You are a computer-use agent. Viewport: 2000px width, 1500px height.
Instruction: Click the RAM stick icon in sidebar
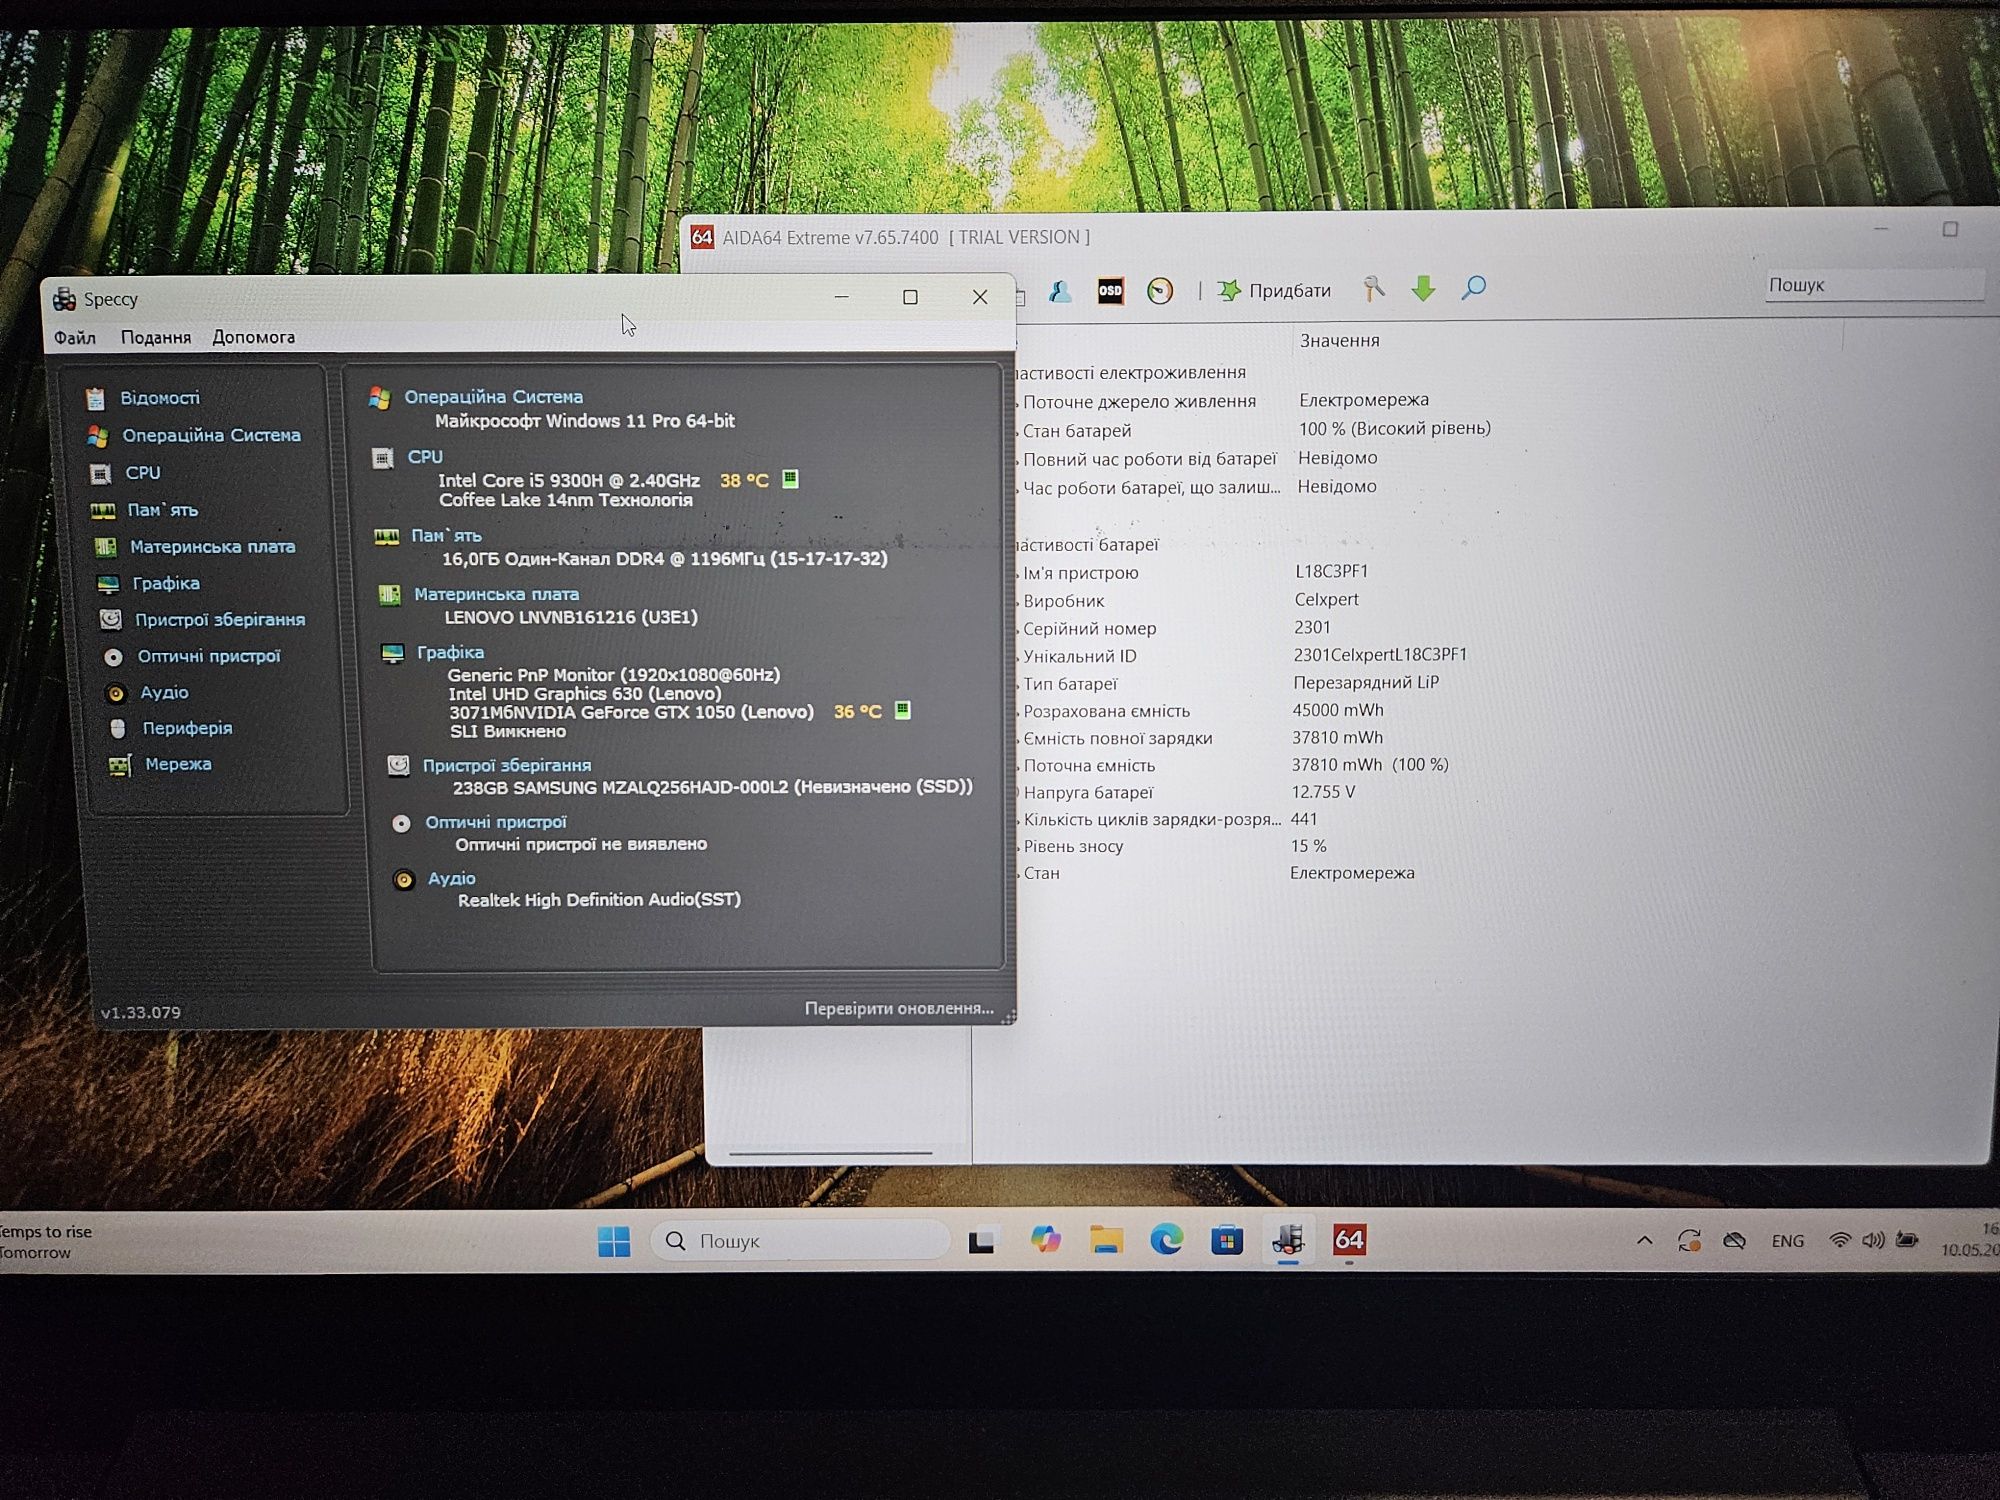pos(103,511)
